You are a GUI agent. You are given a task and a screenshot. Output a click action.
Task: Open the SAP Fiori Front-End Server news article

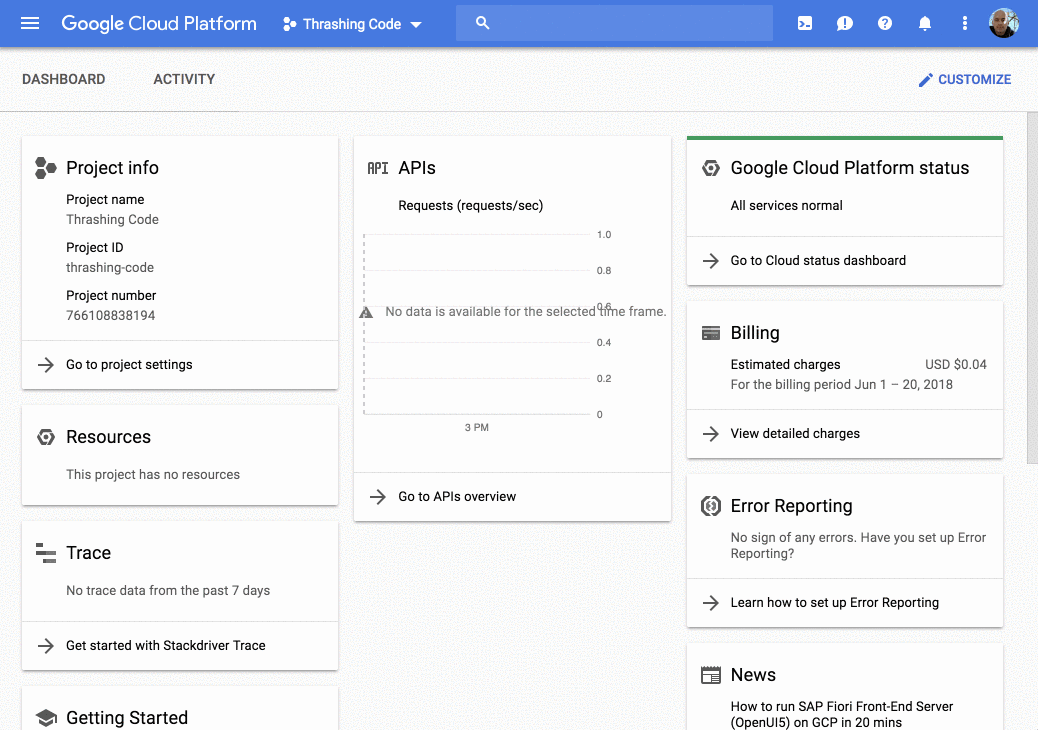[841, 714]
